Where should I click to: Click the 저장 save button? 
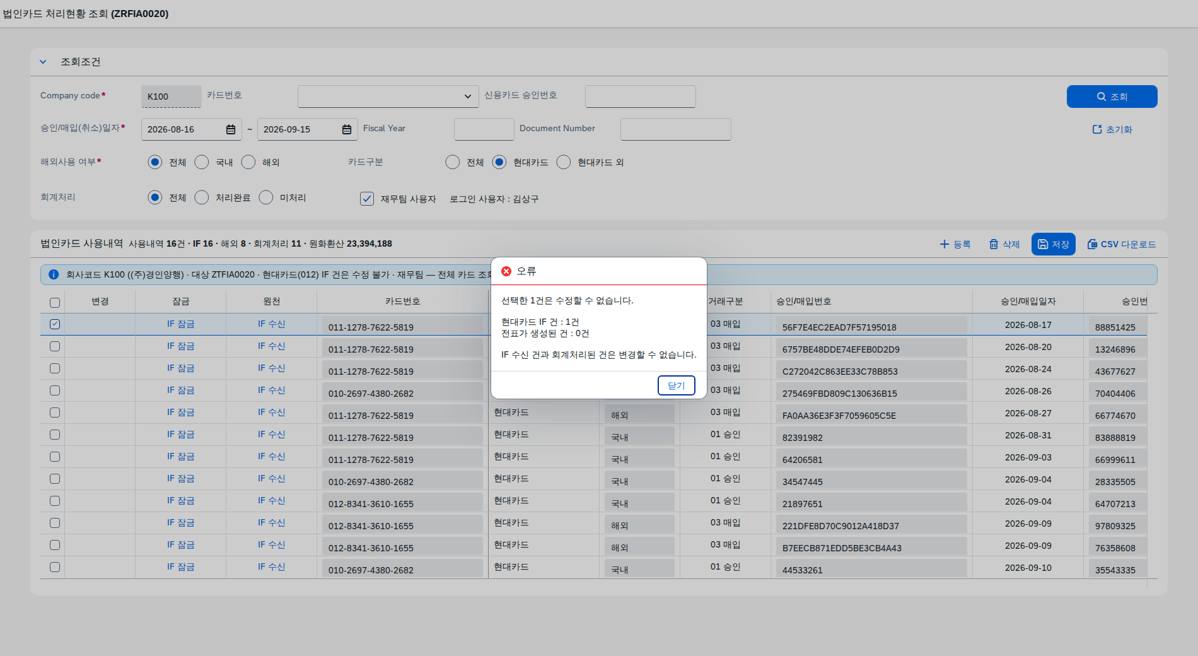pyautogui.click(x=1054, y=244)
